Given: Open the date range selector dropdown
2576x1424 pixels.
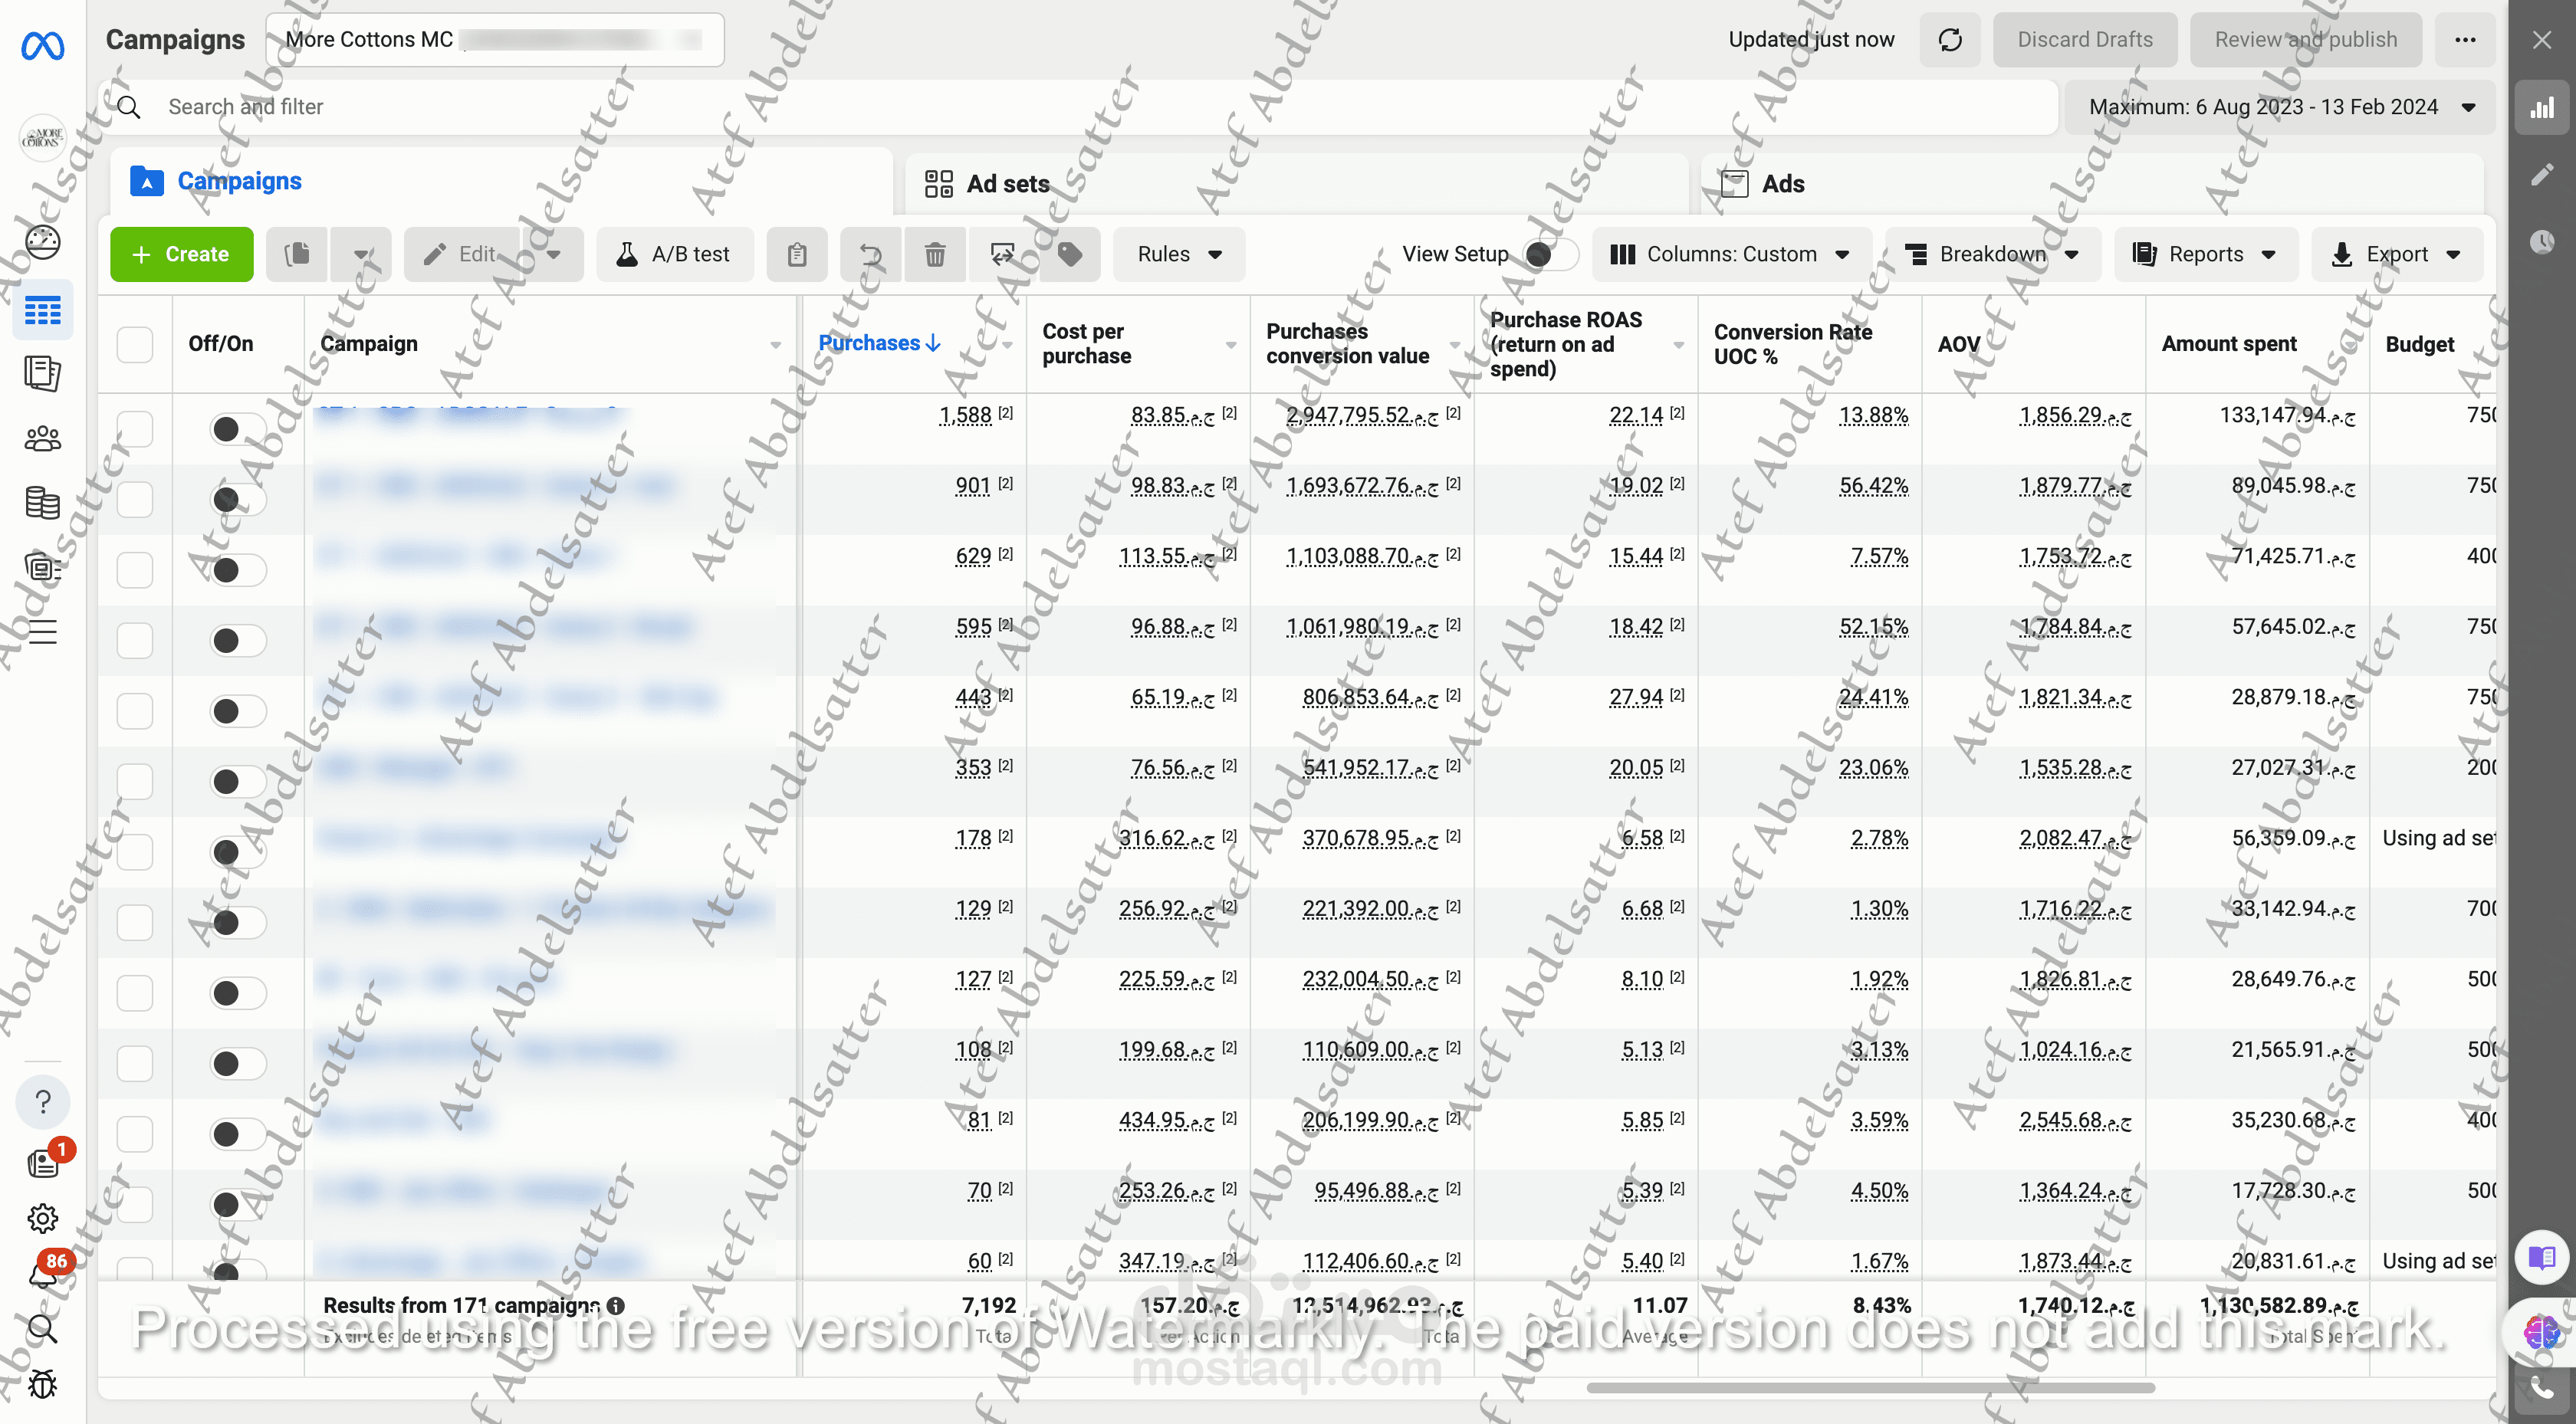Looking at the screenshot, I should [x=2280, y=107].
